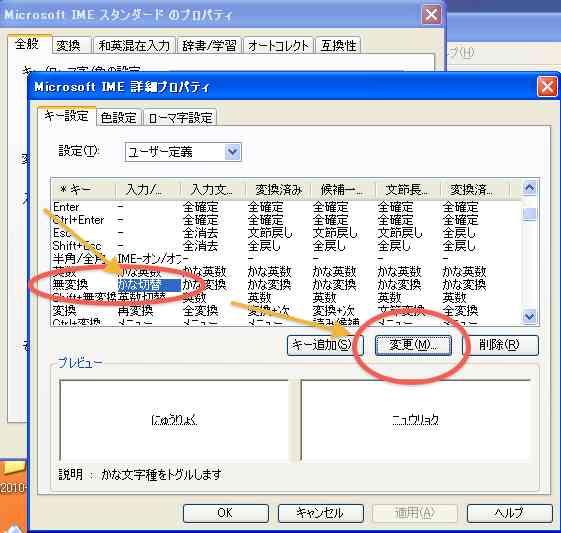Select the 無変換 key row label
Image resolution: width=561 pixels, height=533 pixels.
[70, 285]
